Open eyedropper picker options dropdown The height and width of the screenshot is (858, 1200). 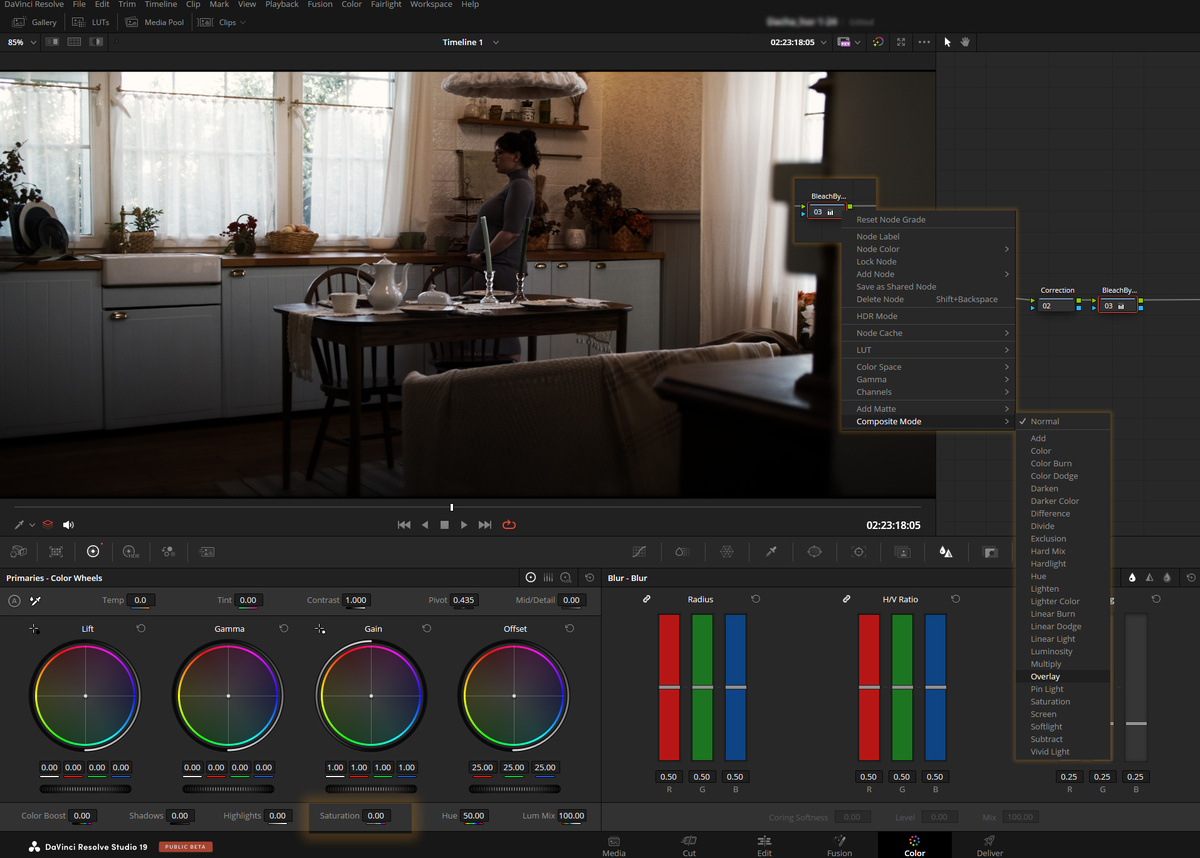coord(32,524)
